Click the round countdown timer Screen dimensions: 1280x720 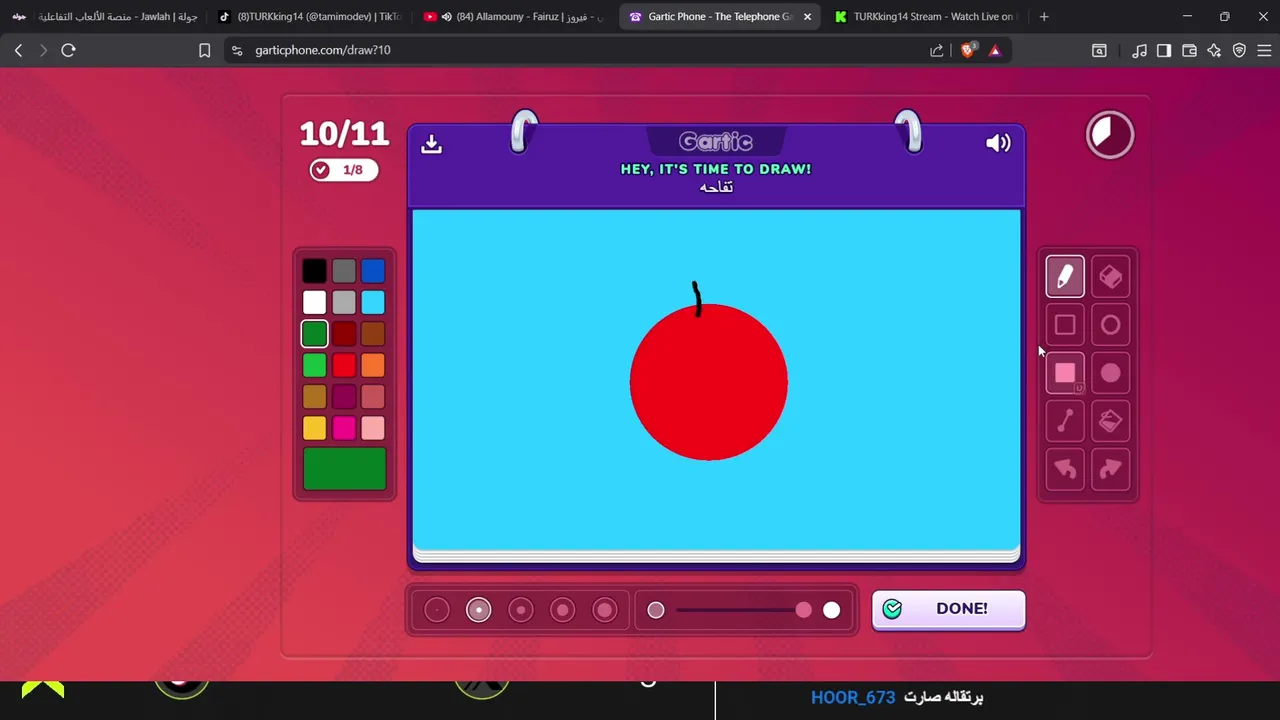(1110, 135)
